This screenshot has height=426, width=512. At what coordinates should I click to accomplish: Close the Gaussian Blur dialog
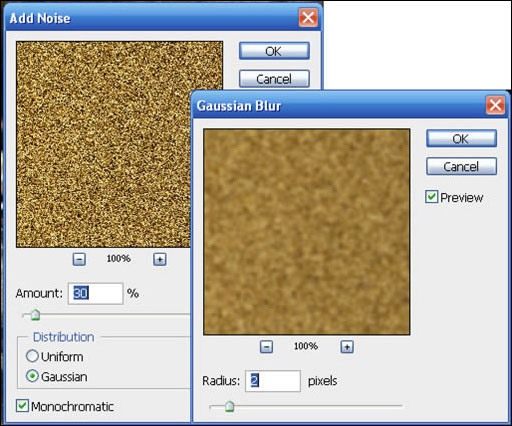click(495, 105)
